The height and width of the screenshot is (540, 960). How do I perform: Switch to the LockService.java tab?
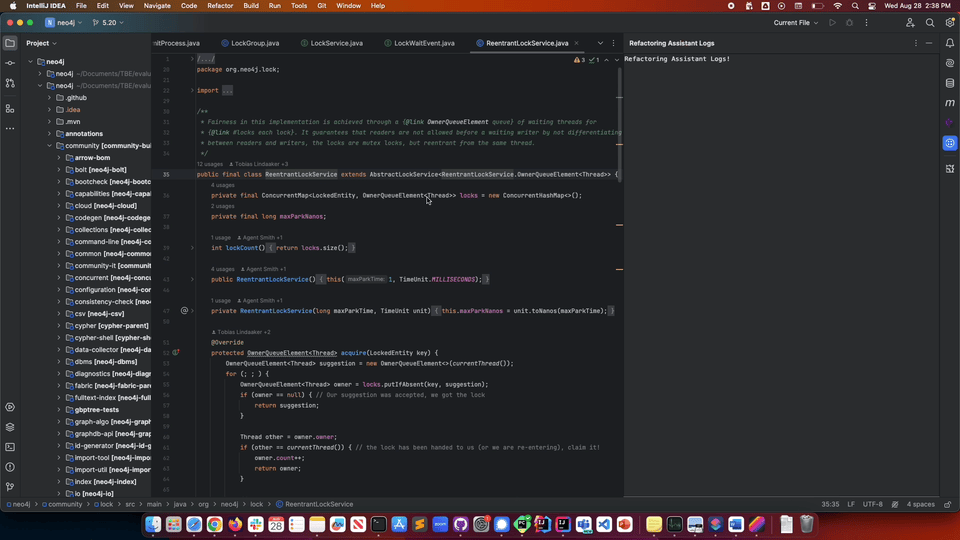click(x=335, y=43)
